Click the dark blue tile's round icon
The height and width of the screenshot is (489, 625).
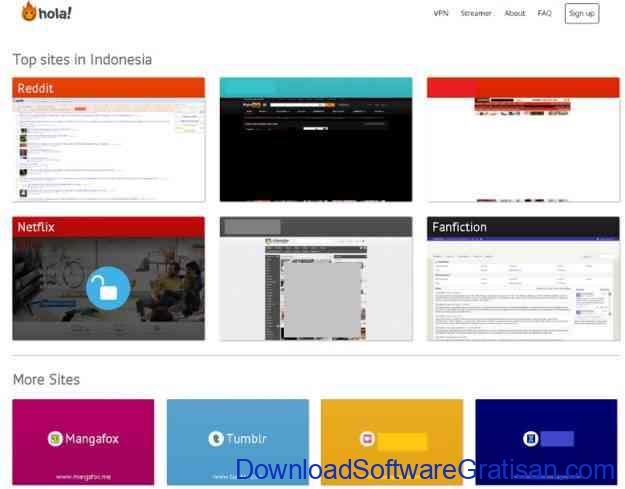click(x=531, y=439)
